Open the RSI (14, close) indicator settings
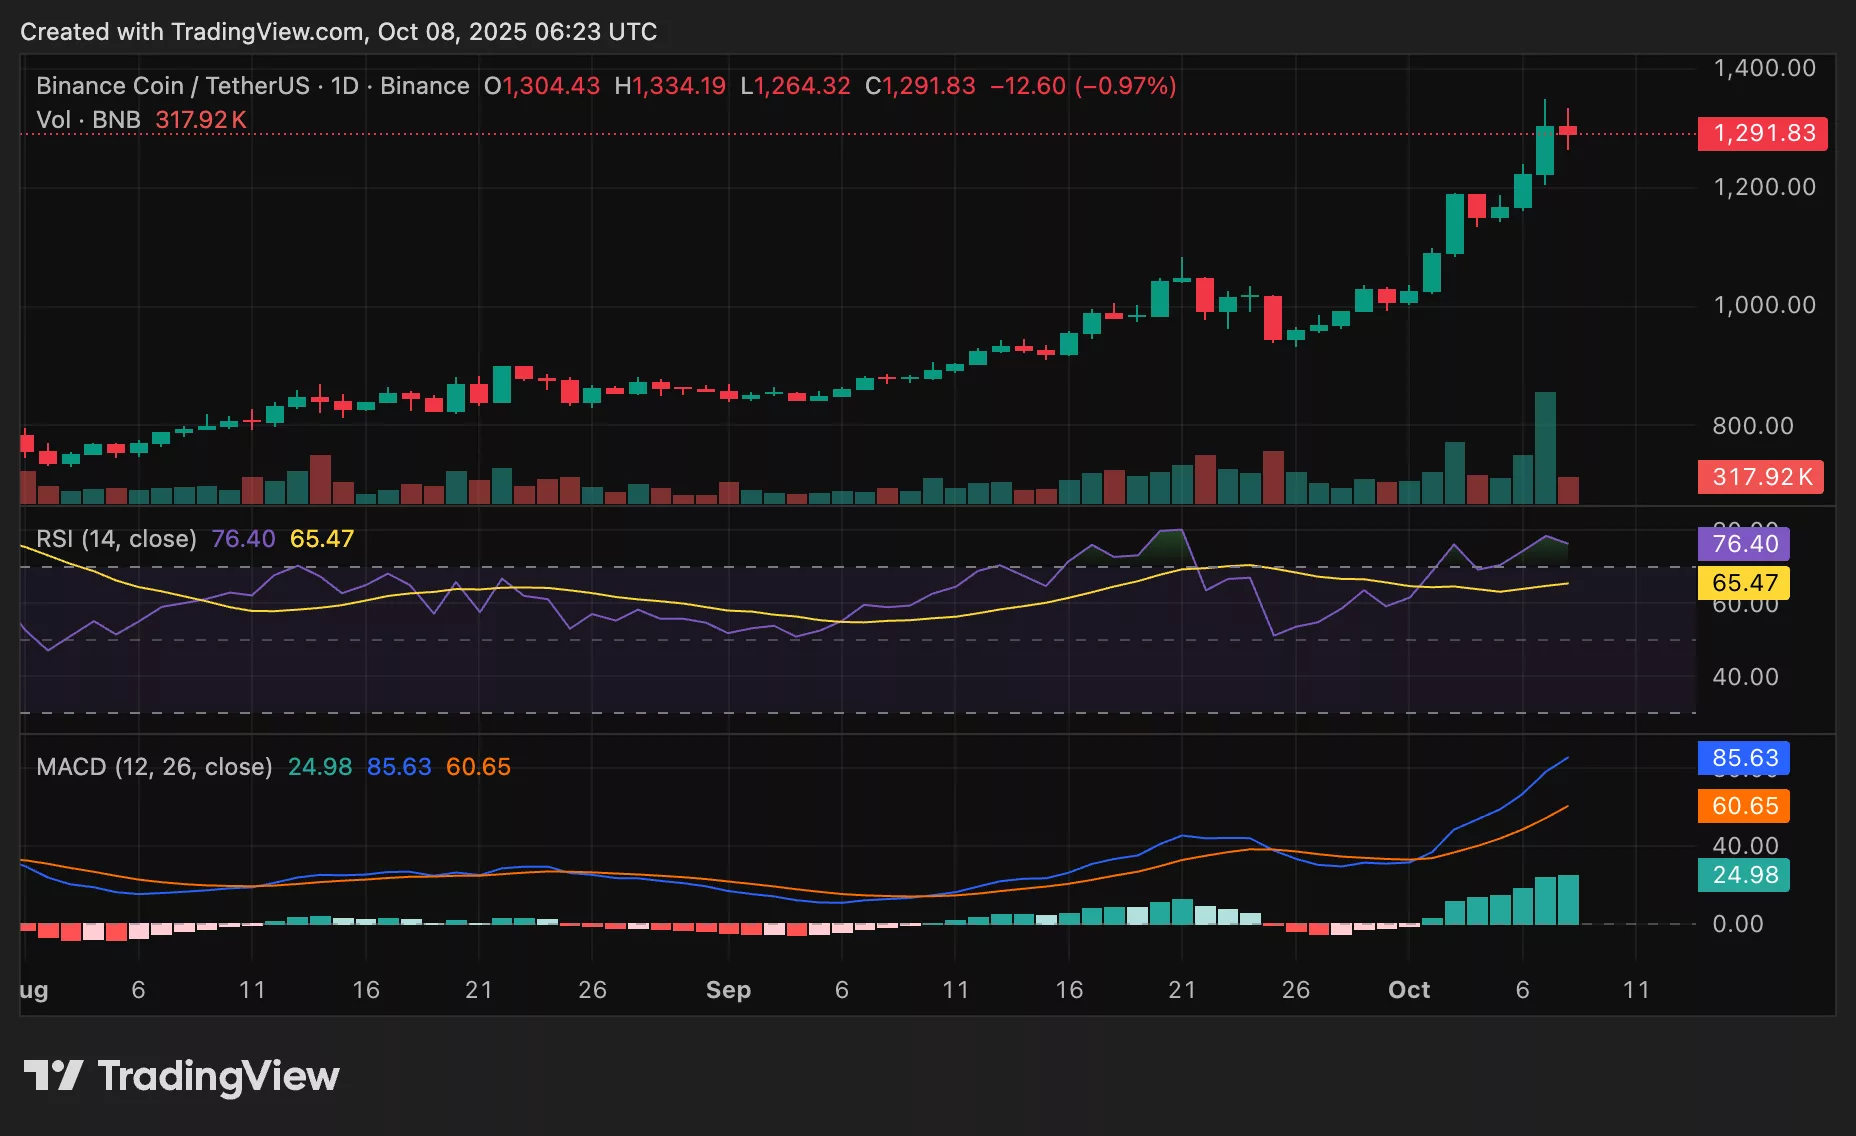Image resolution: width=1856 pixels, height=1136 pixels. [x=117, y=538]
